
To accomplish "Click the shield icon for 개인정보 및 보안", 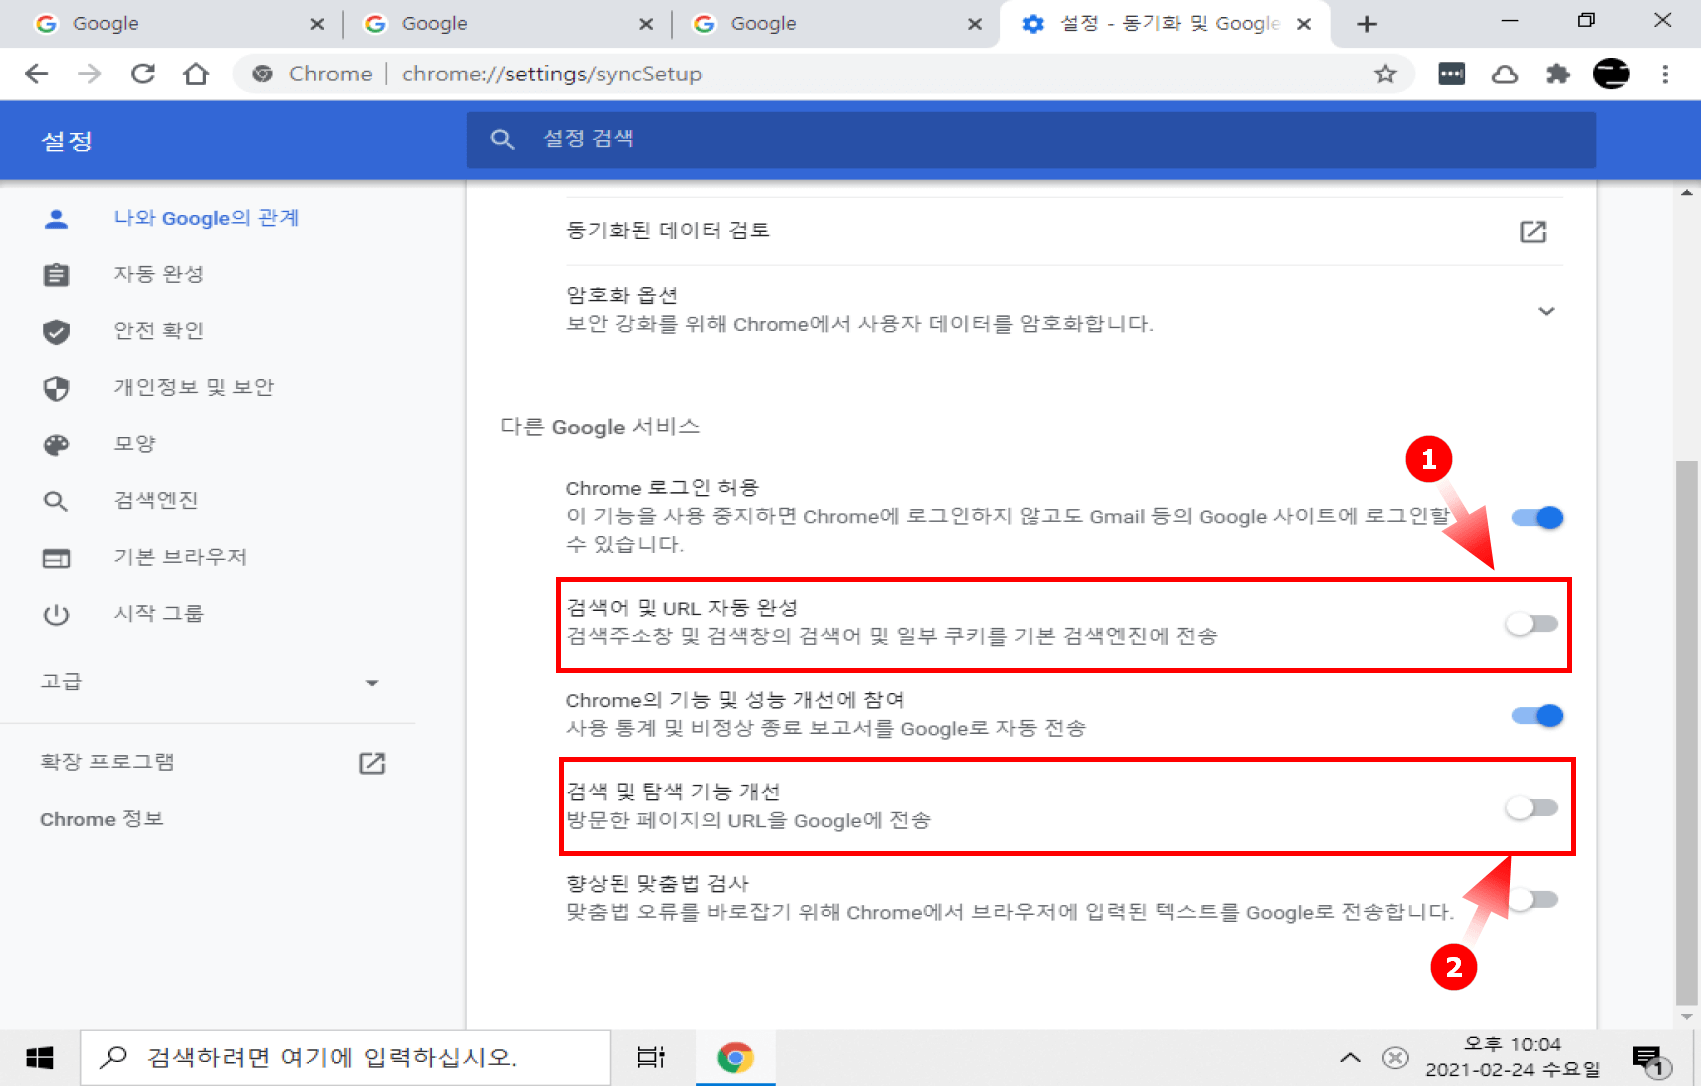I will point(57,388).
